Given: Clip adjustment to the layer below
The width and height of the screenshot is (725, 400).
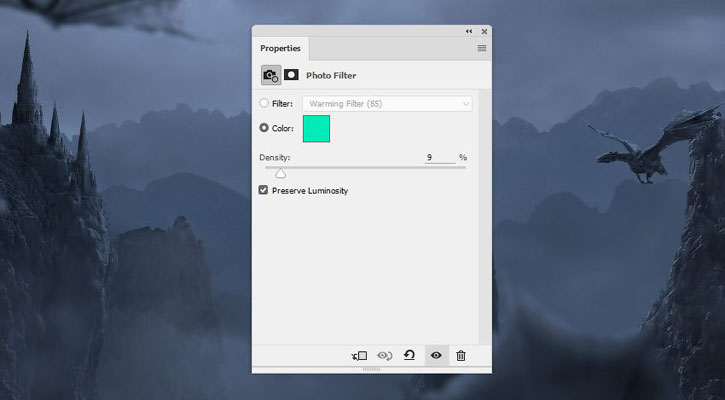Looking at the screenshot, I should (x=359, y=356).
